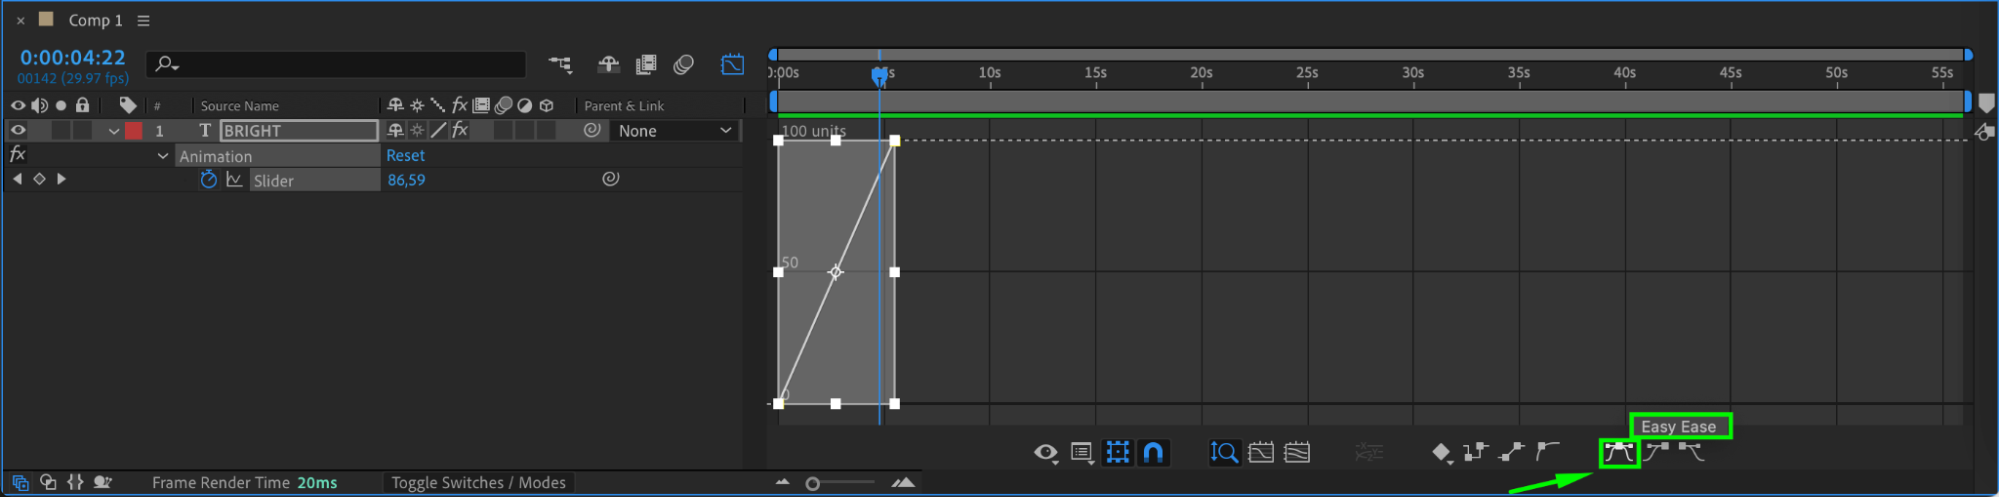Click the Easy Ease keyframe button
The image size is (1999, 497).
(x=1618, y=453)
